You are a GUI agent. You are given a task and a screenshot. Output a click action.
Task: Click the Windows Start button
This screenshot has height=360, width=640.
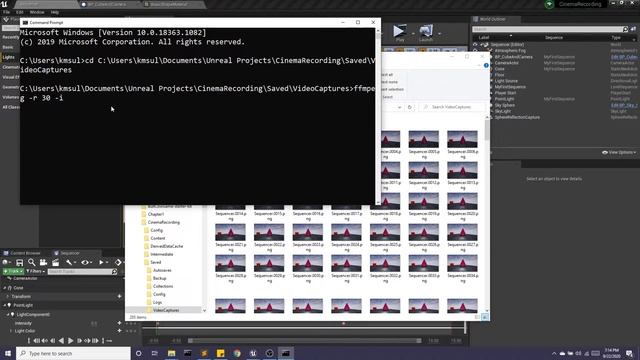coord(8,353)
